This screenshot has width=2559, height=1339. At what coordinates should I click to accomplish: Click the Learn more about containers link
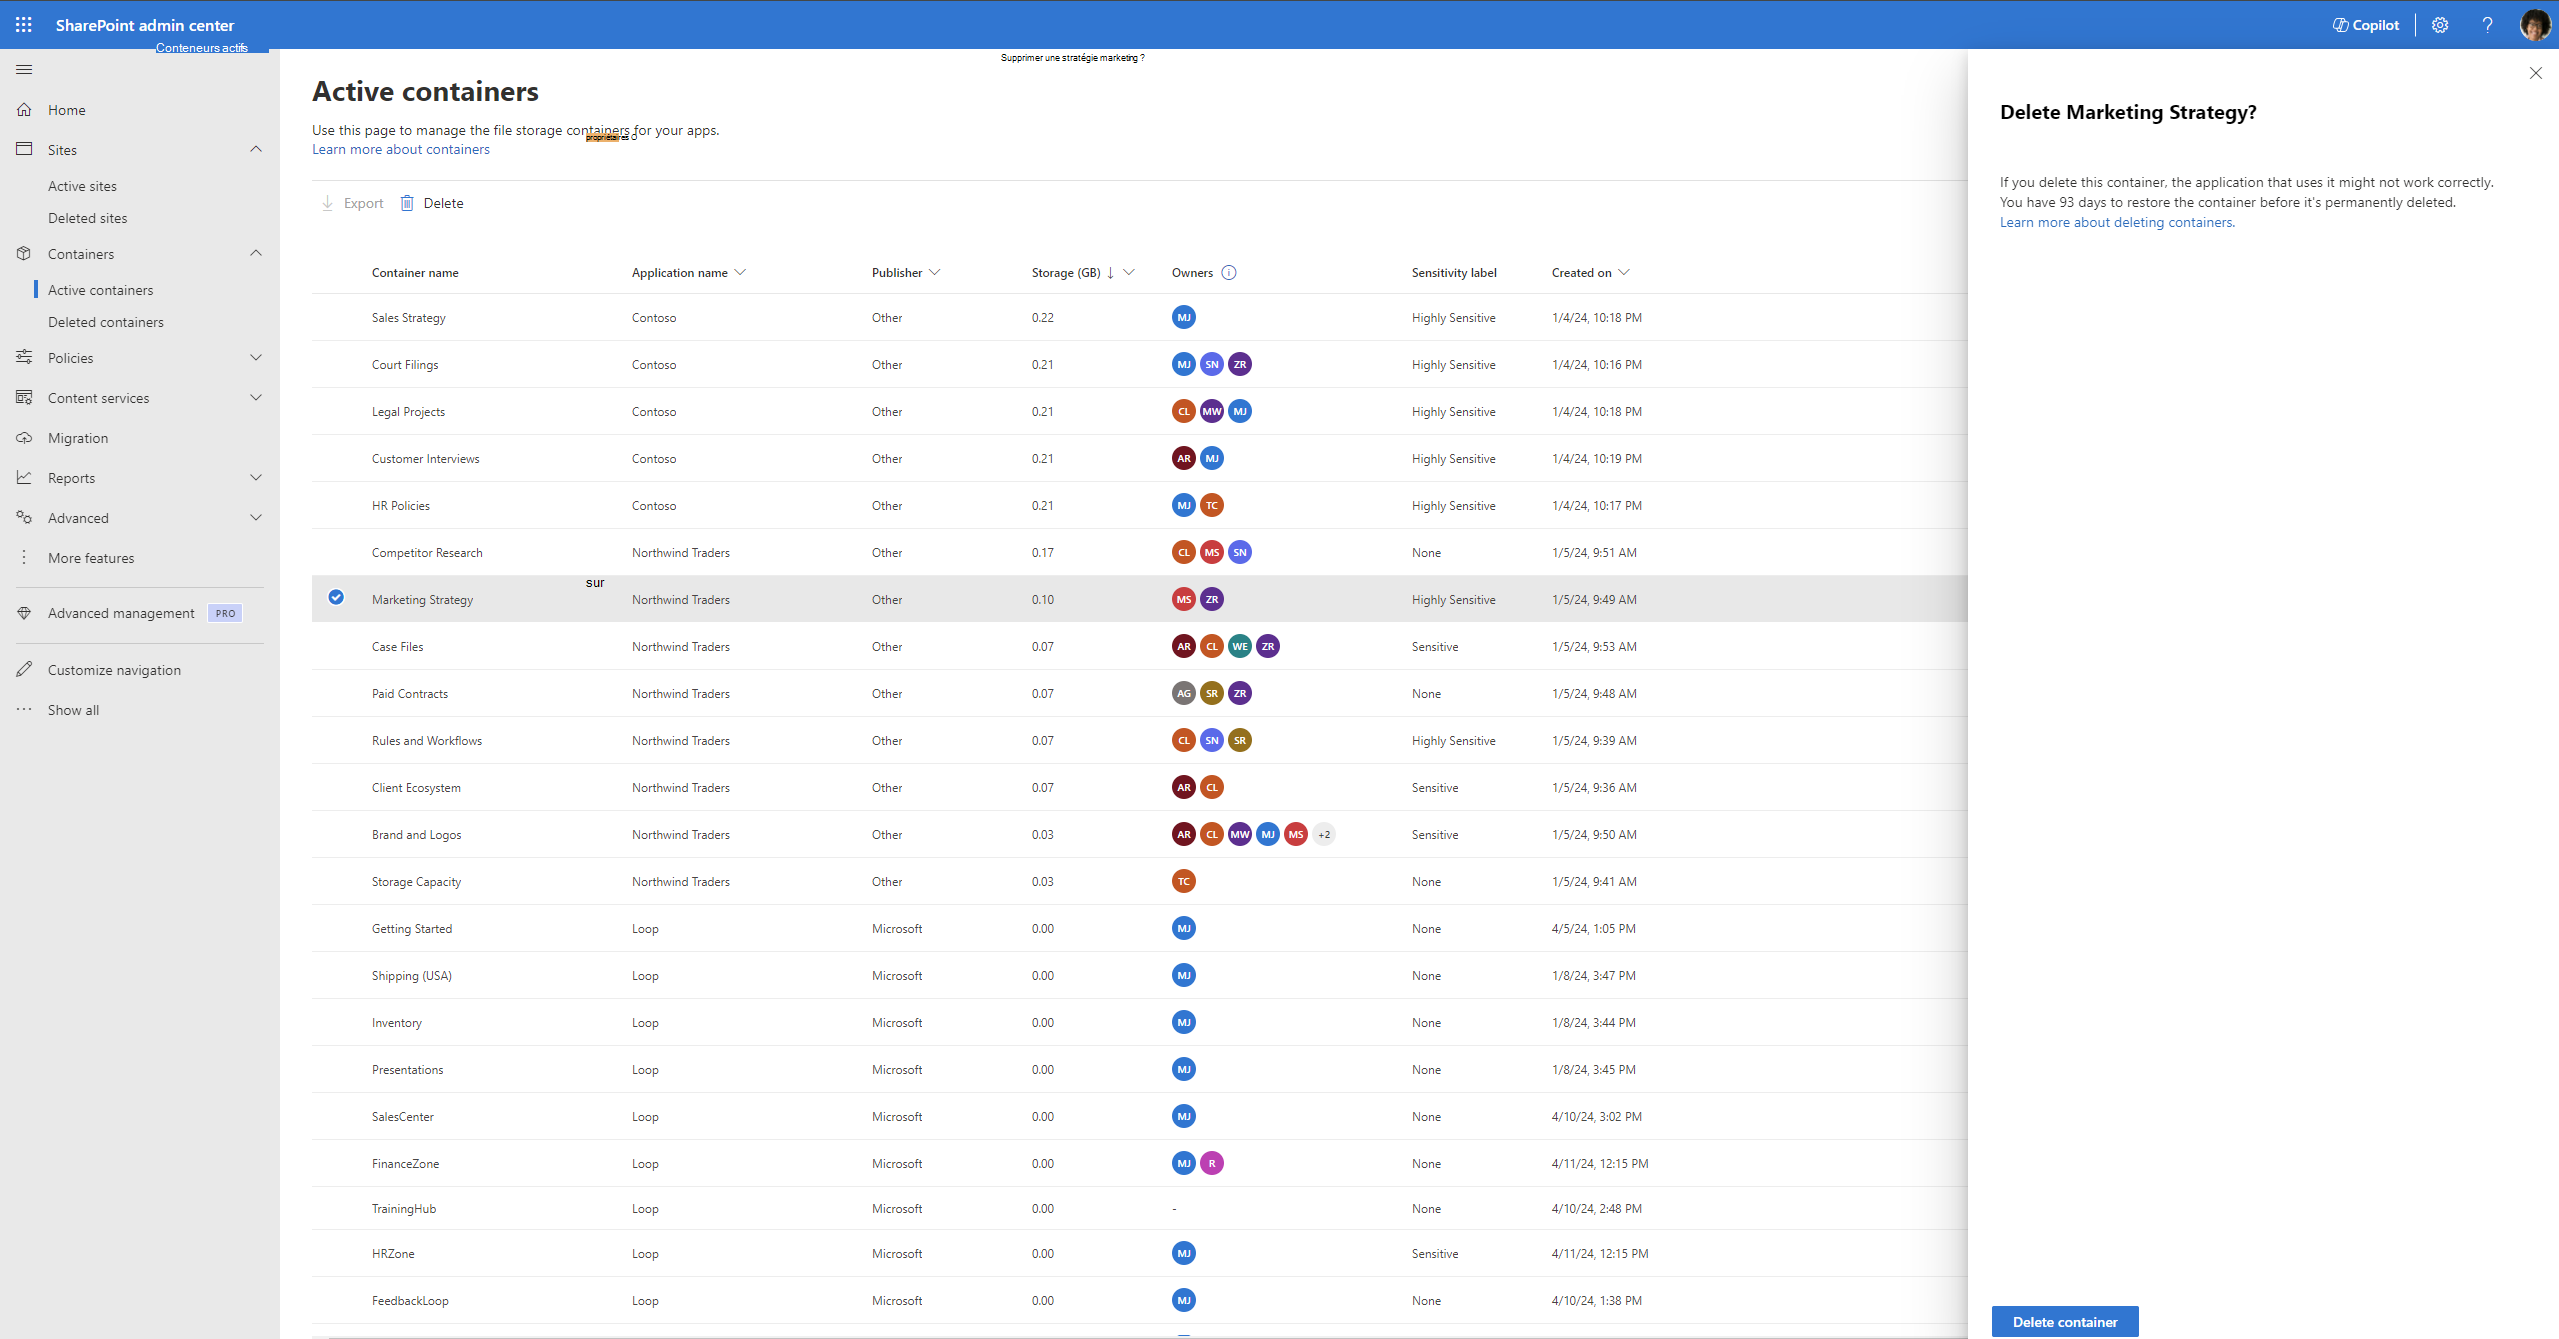pos(401,149)
